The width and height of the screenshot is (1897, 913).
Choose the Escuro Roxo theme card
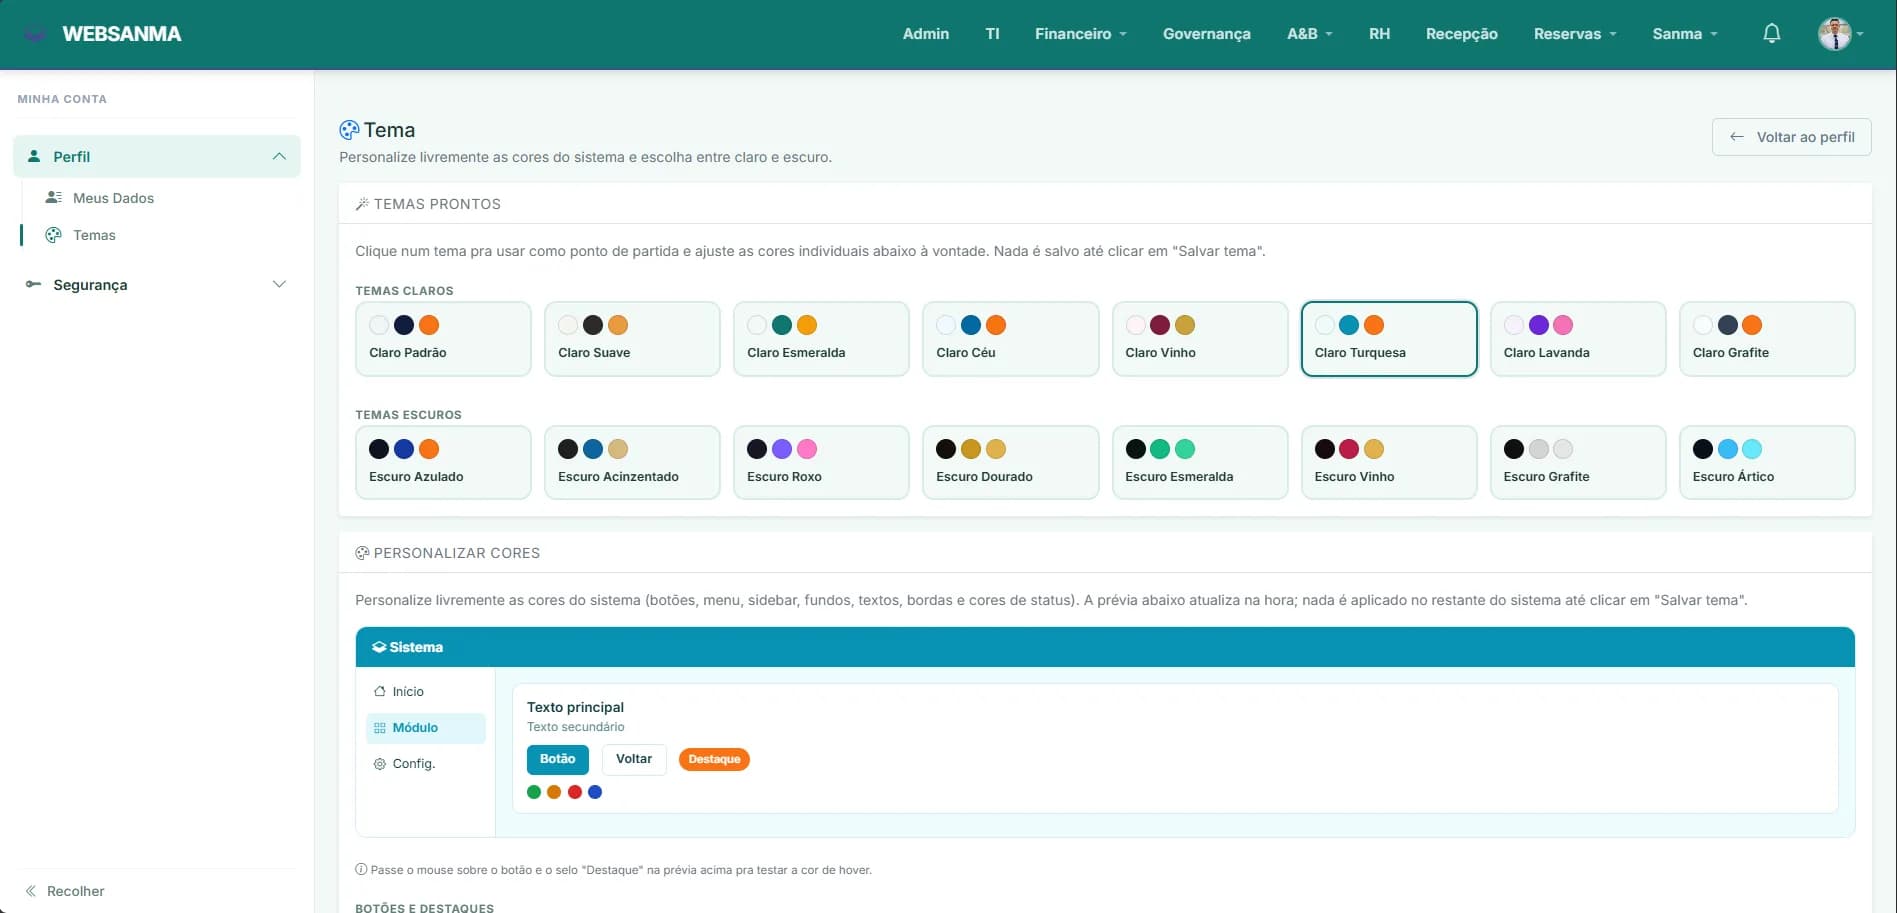(x=821, y=463)
